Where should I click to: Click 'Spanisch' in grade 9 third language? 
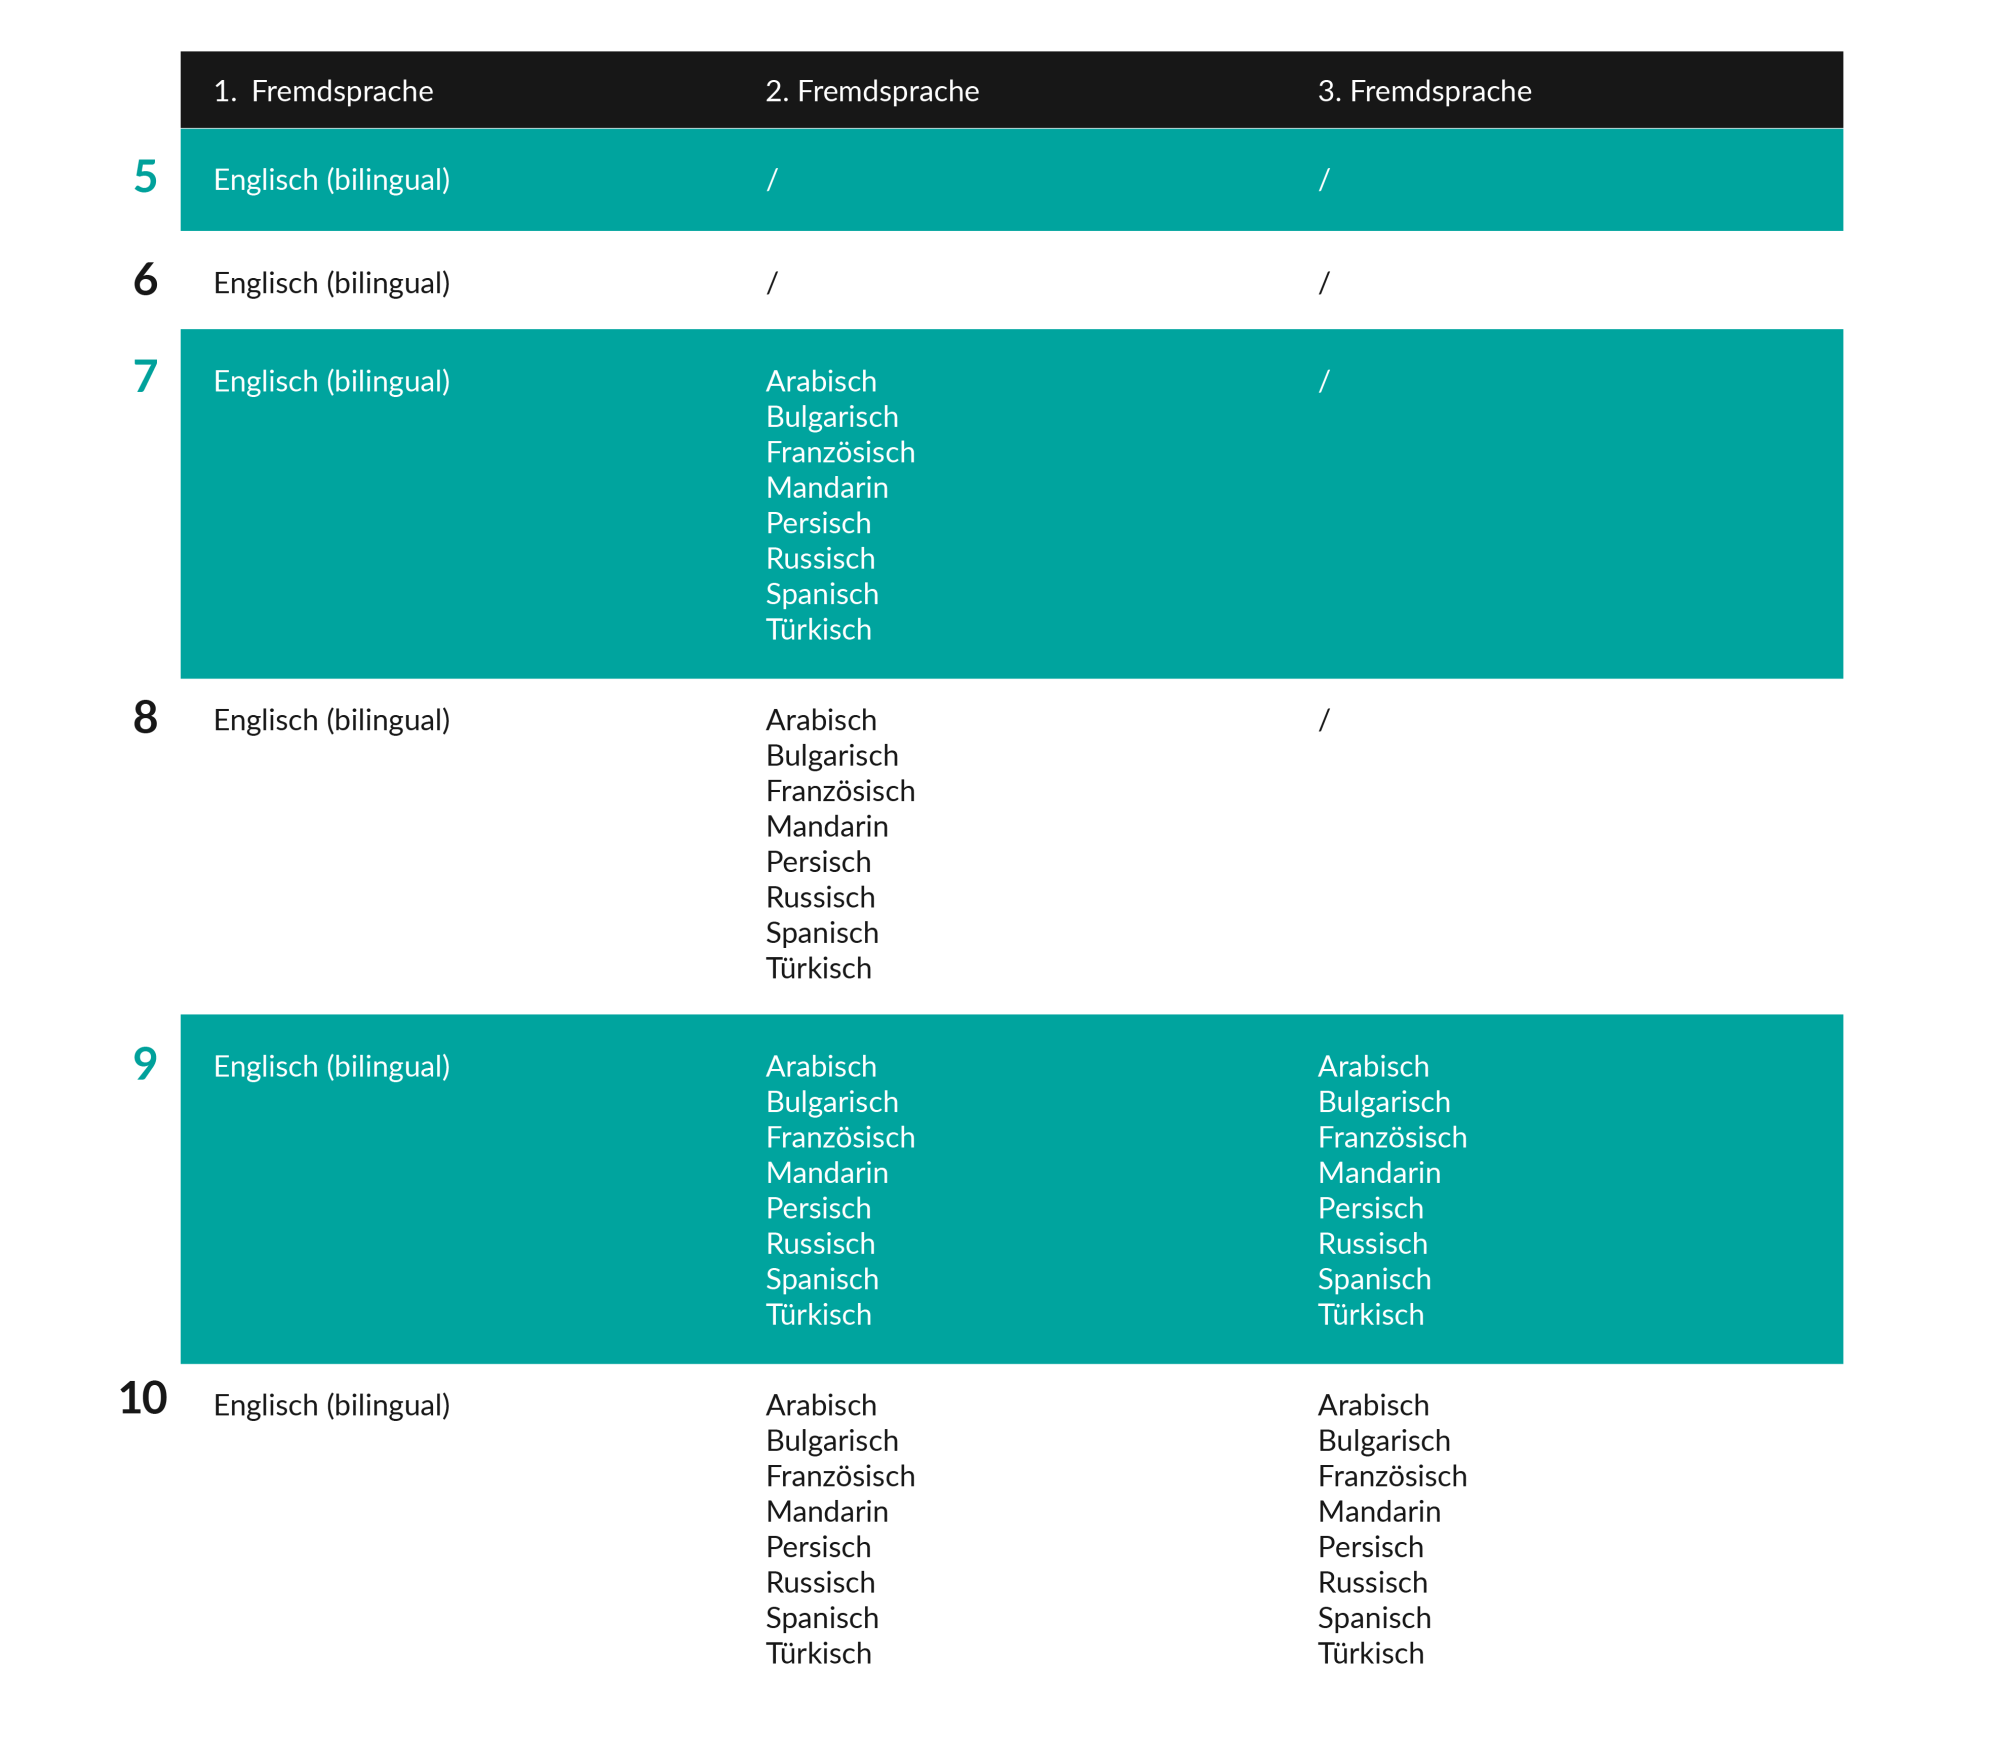point(1374,1279)
